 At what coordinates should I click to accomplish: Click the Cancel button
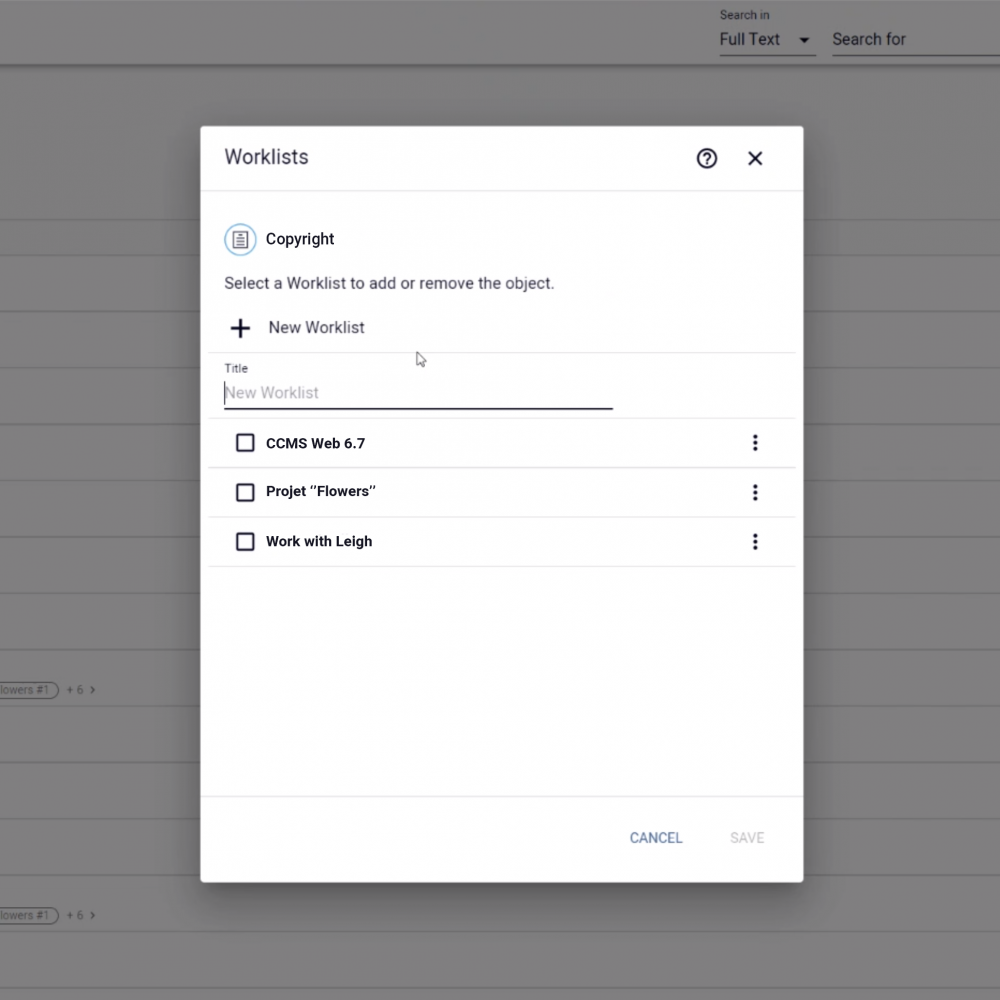pyautogui.click(x=656, y=837)
